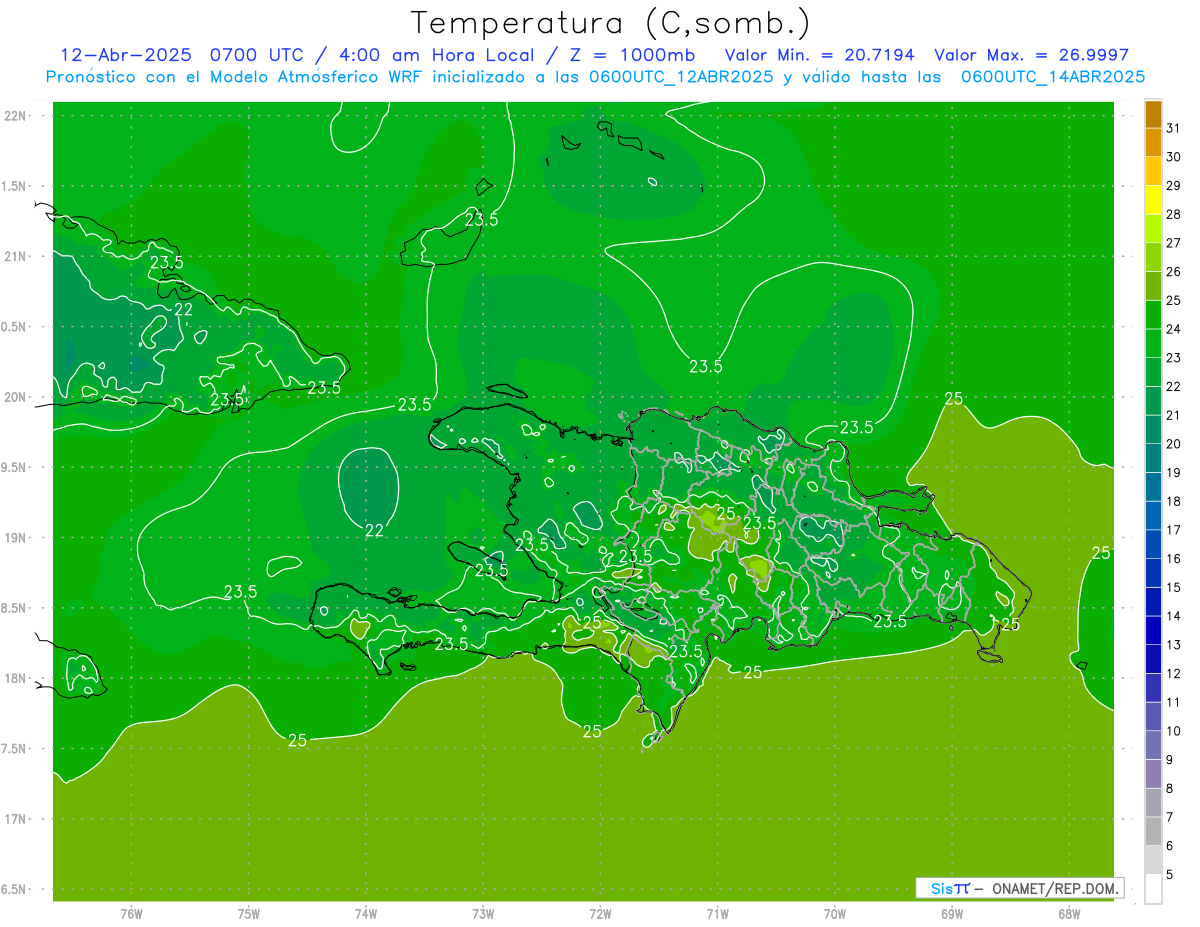Click the '21N' latitude axis label
Image resolution: width=1200 pixels, height=927 pixels.
[14, 256]
